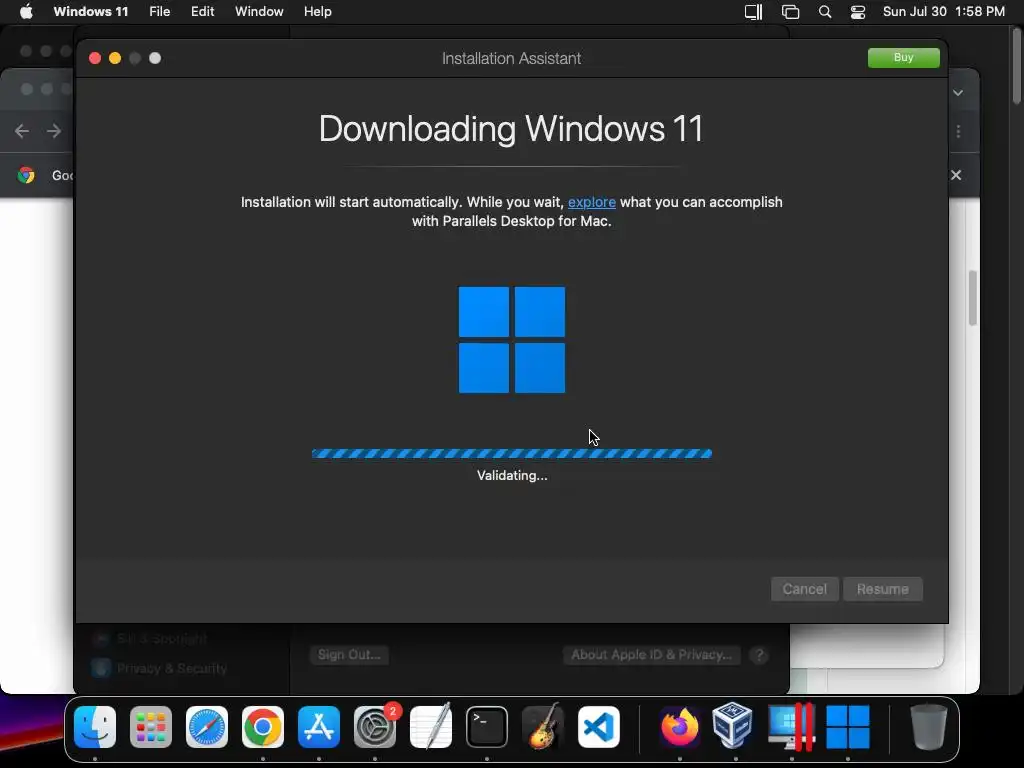Screen dimensions: 1024x768
Task: Click the sidebar display icon in menu bar
Action: pos(754,12)
